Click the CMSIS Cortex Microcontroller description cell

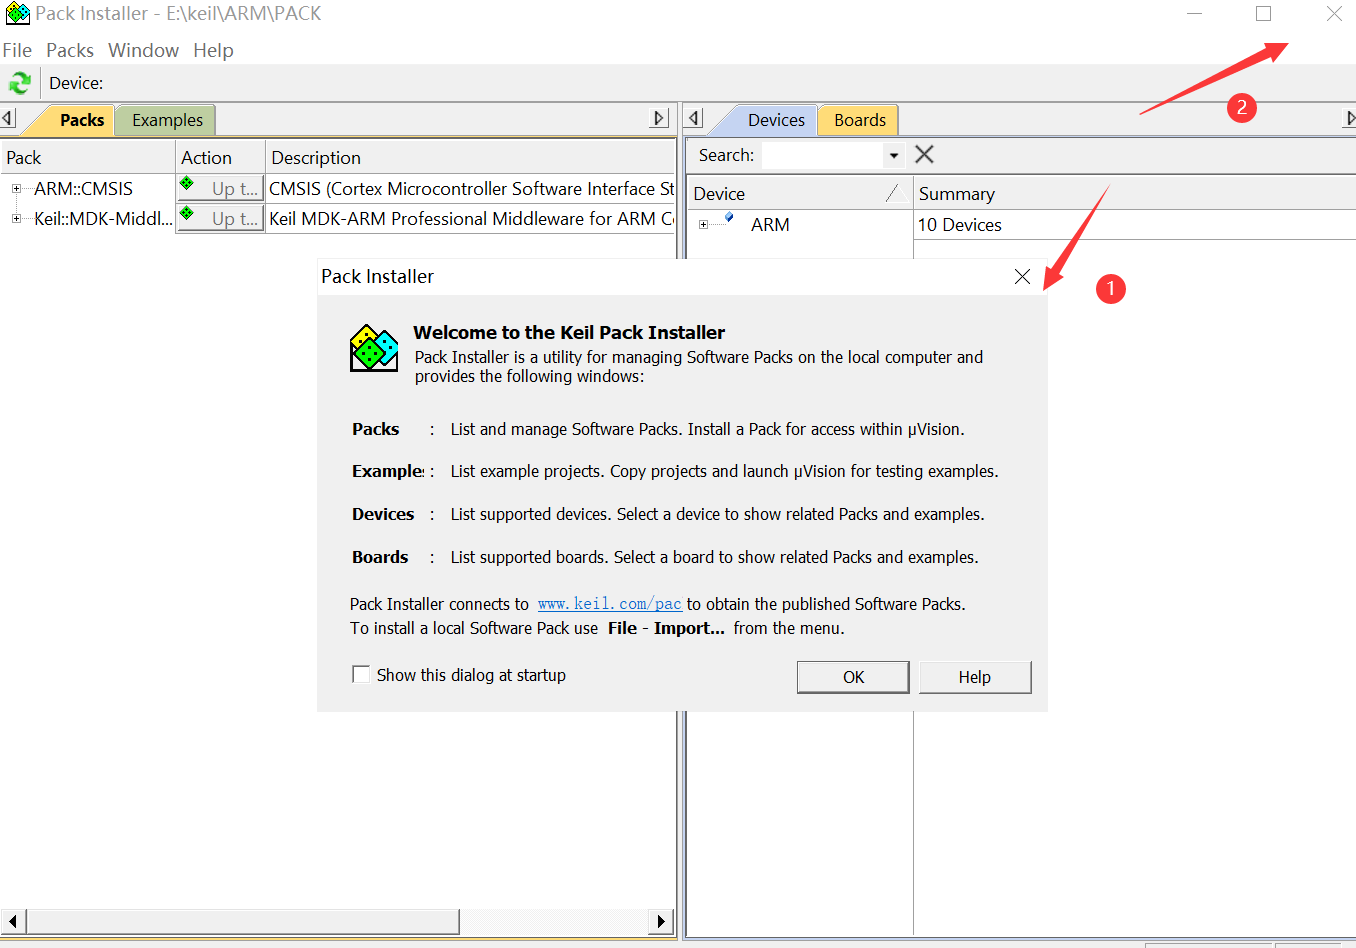(471, 188)
